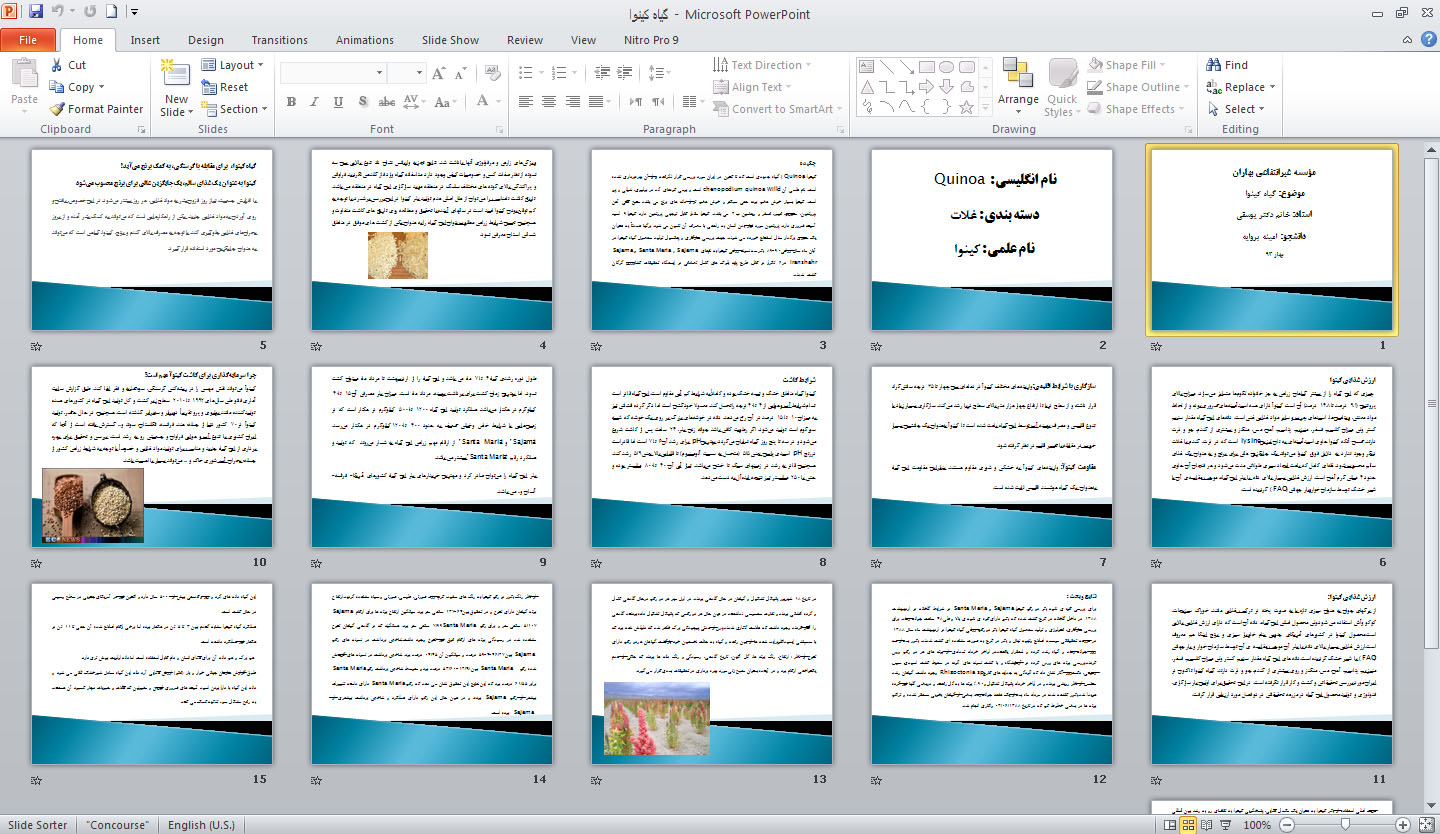Click the Cut scissors icon
Image resolution: width=1440 pixels, height=834 pixels.
[x=57, y=65]
